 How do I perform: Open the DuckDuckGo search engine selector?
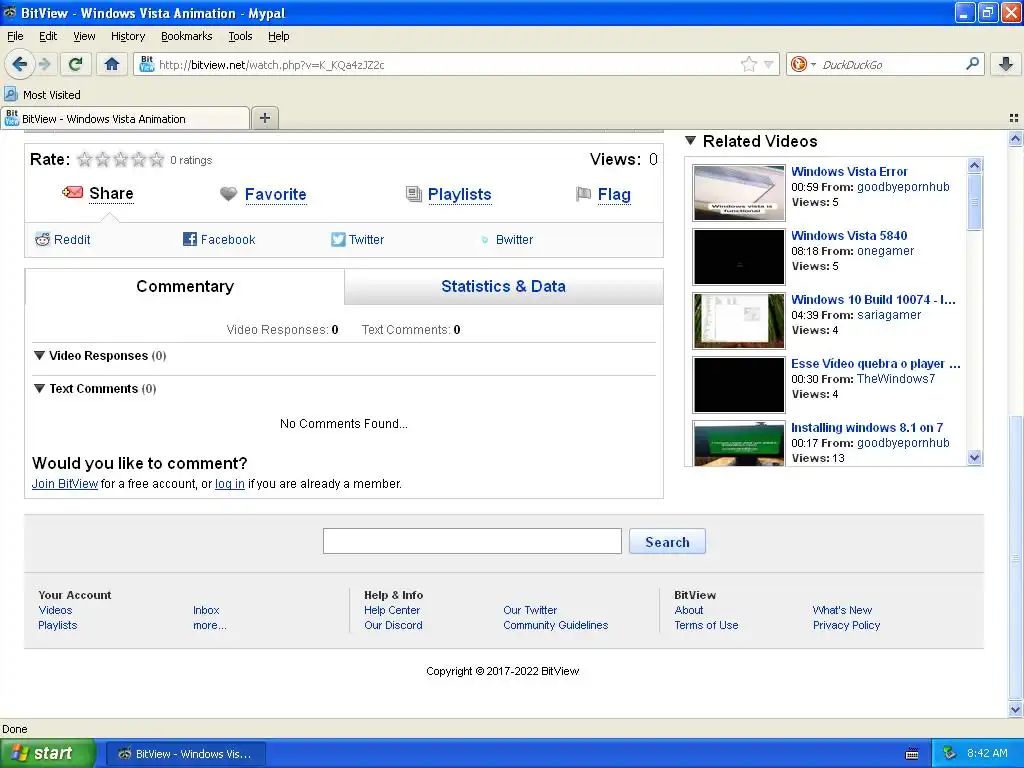click(803, 64)
